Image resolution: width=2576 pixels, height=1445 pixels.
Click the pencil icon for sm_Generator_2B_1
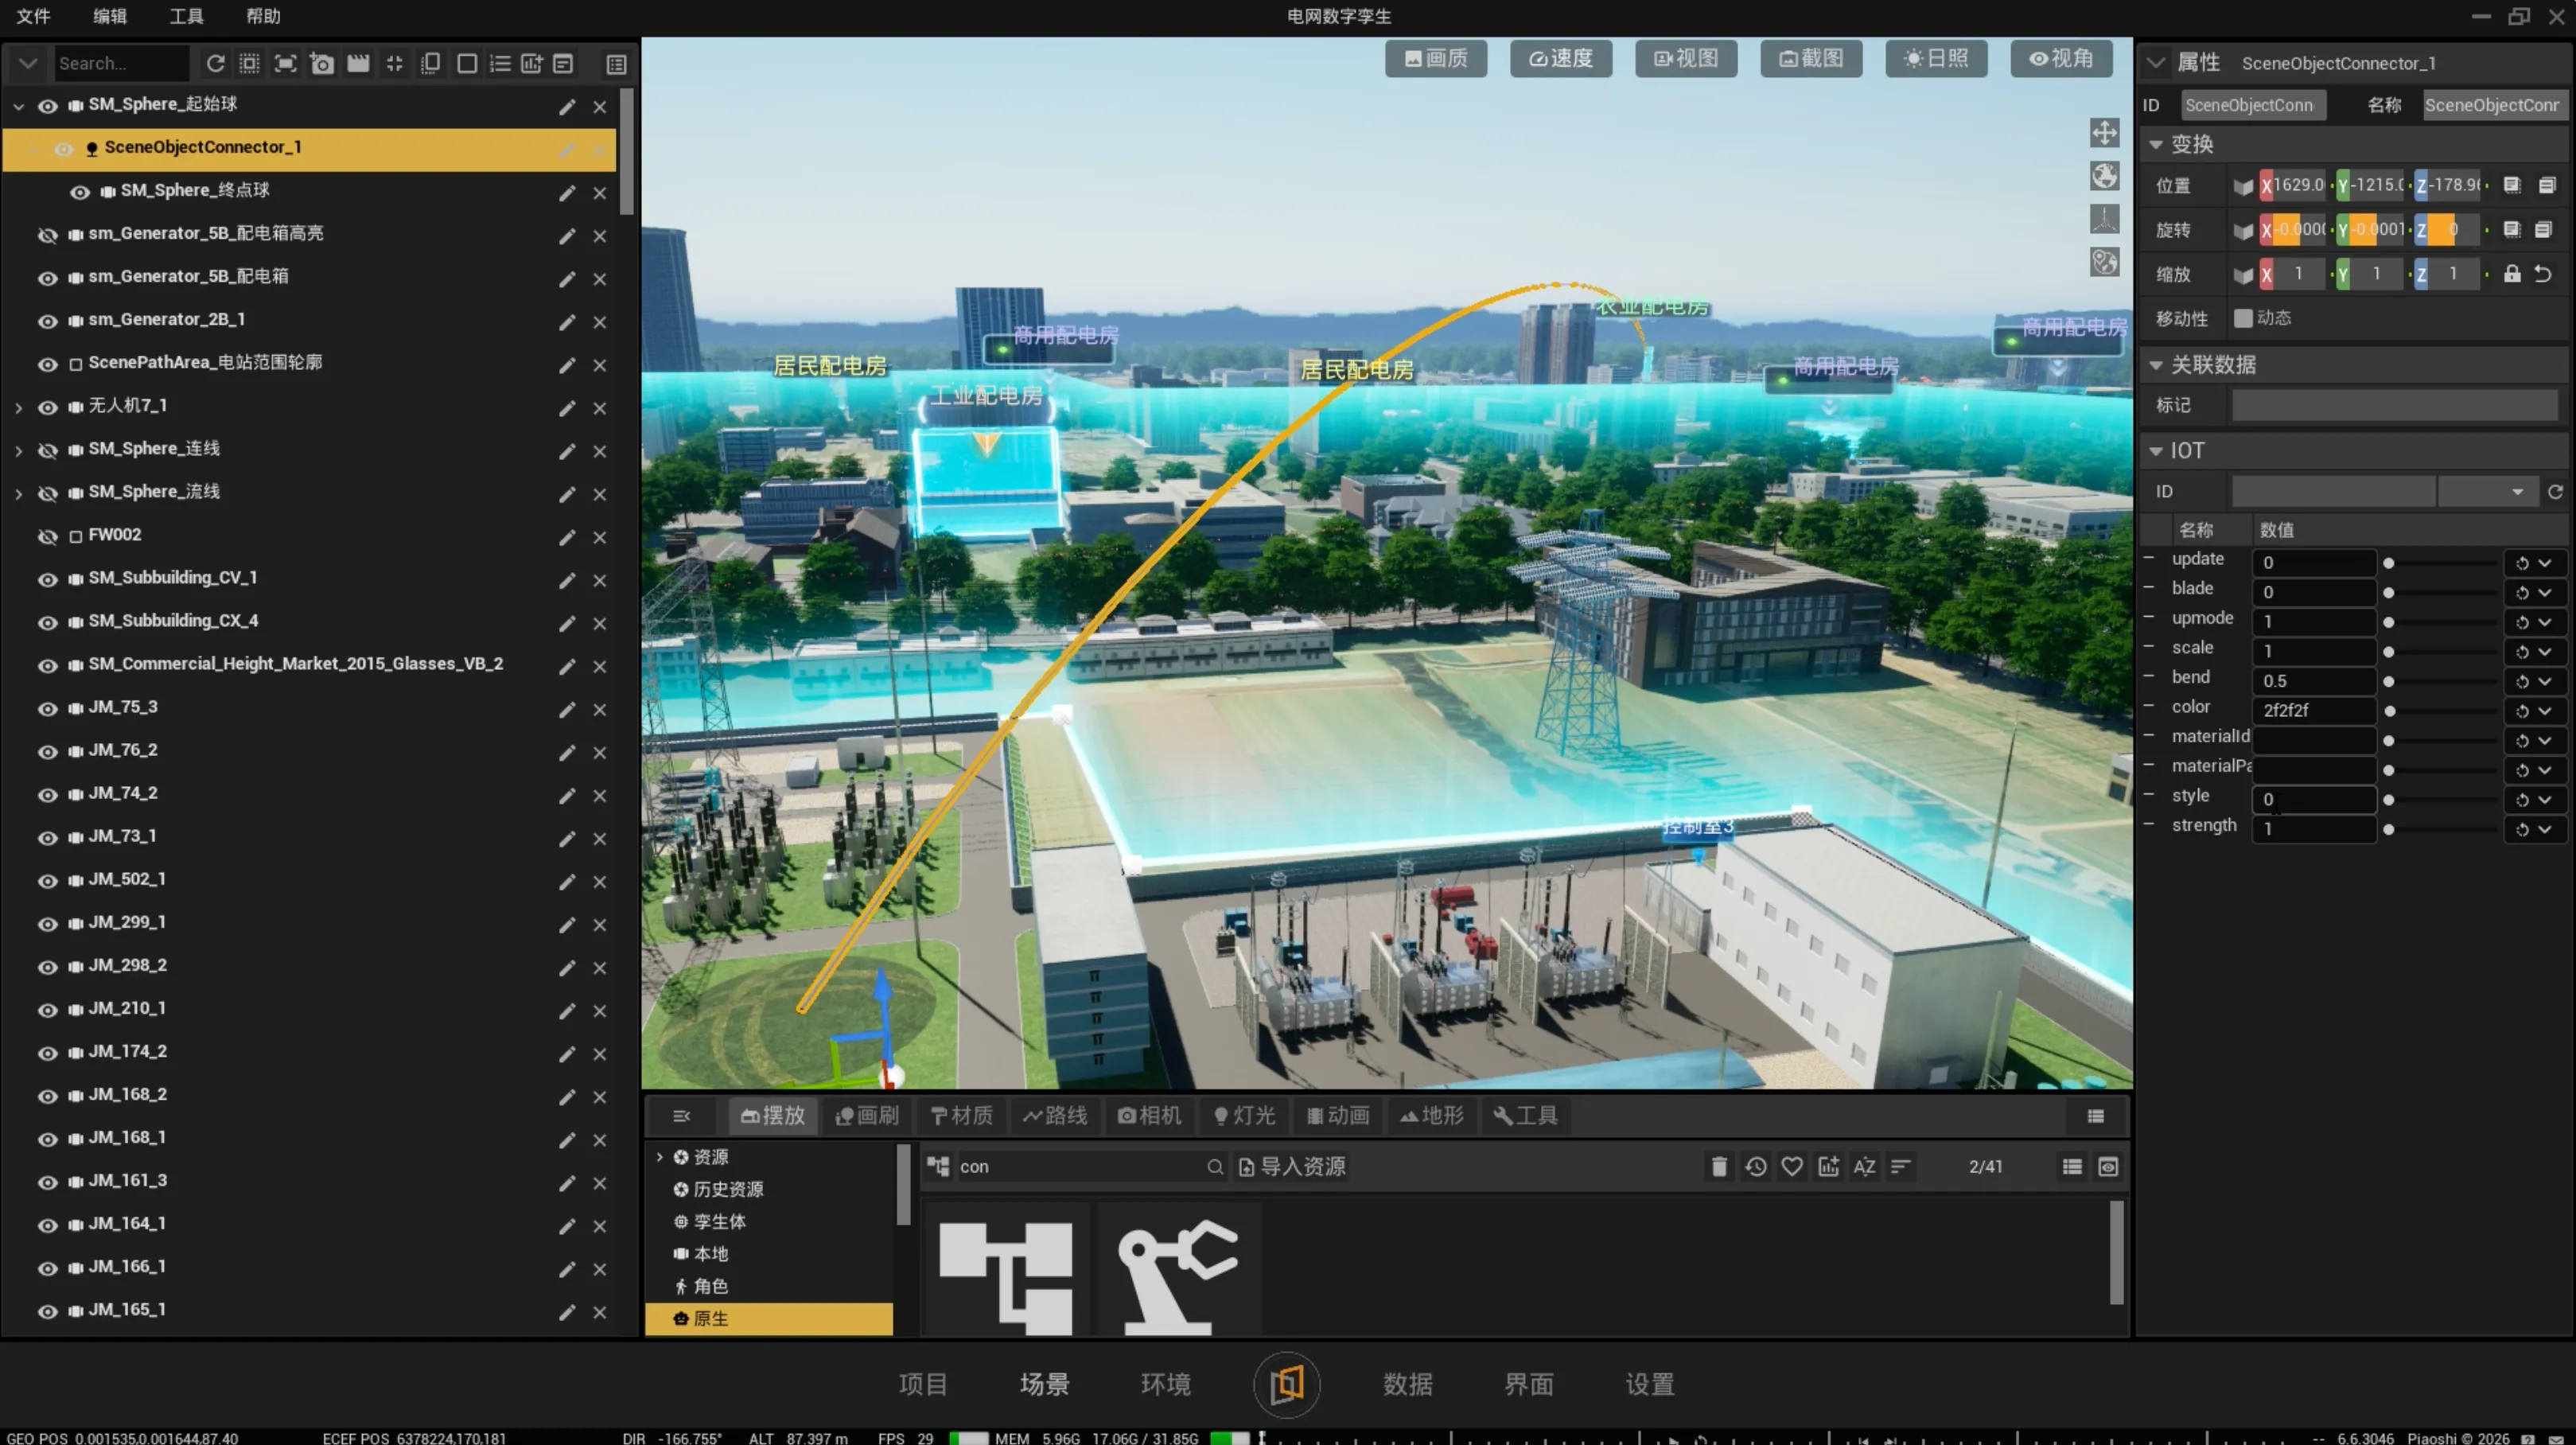(567, 322)
